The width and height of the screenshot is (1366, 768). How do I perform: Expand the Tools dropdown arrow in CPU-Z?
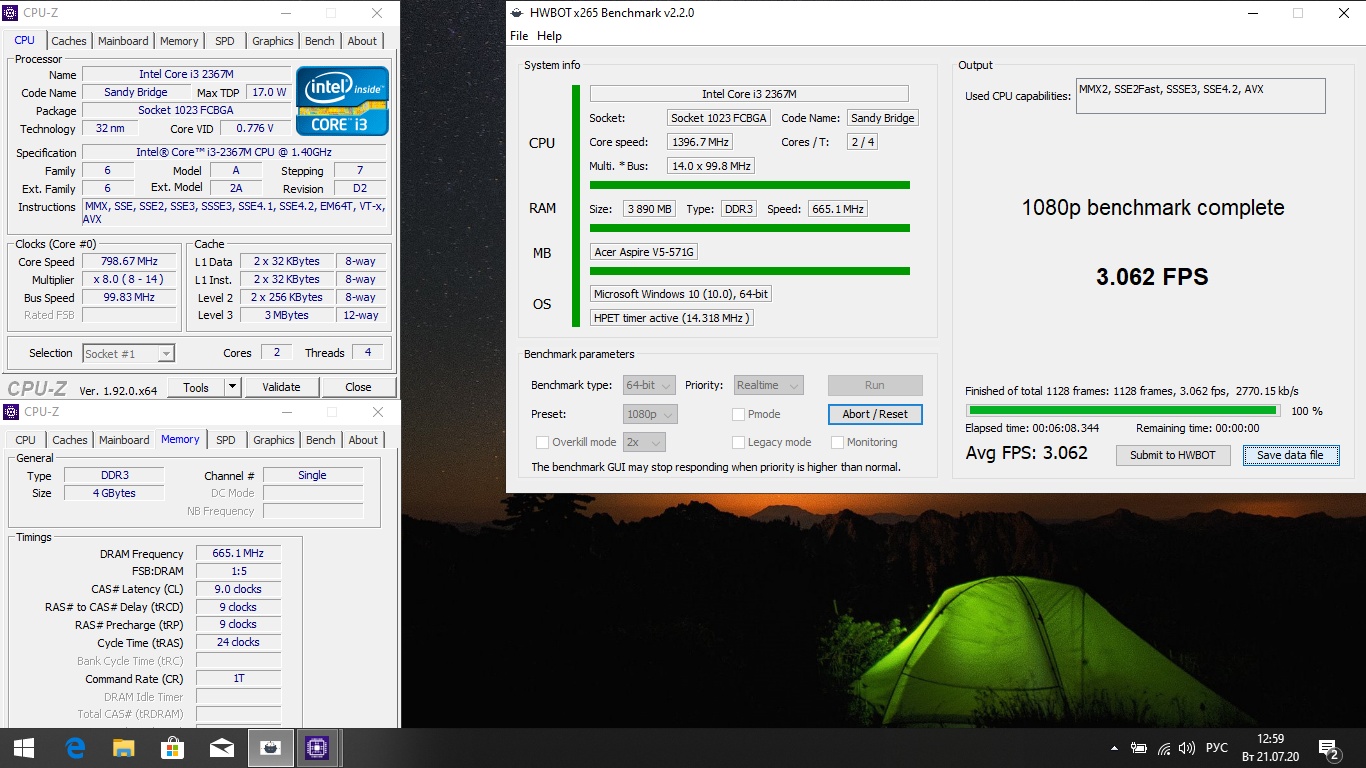click(232, 387)
